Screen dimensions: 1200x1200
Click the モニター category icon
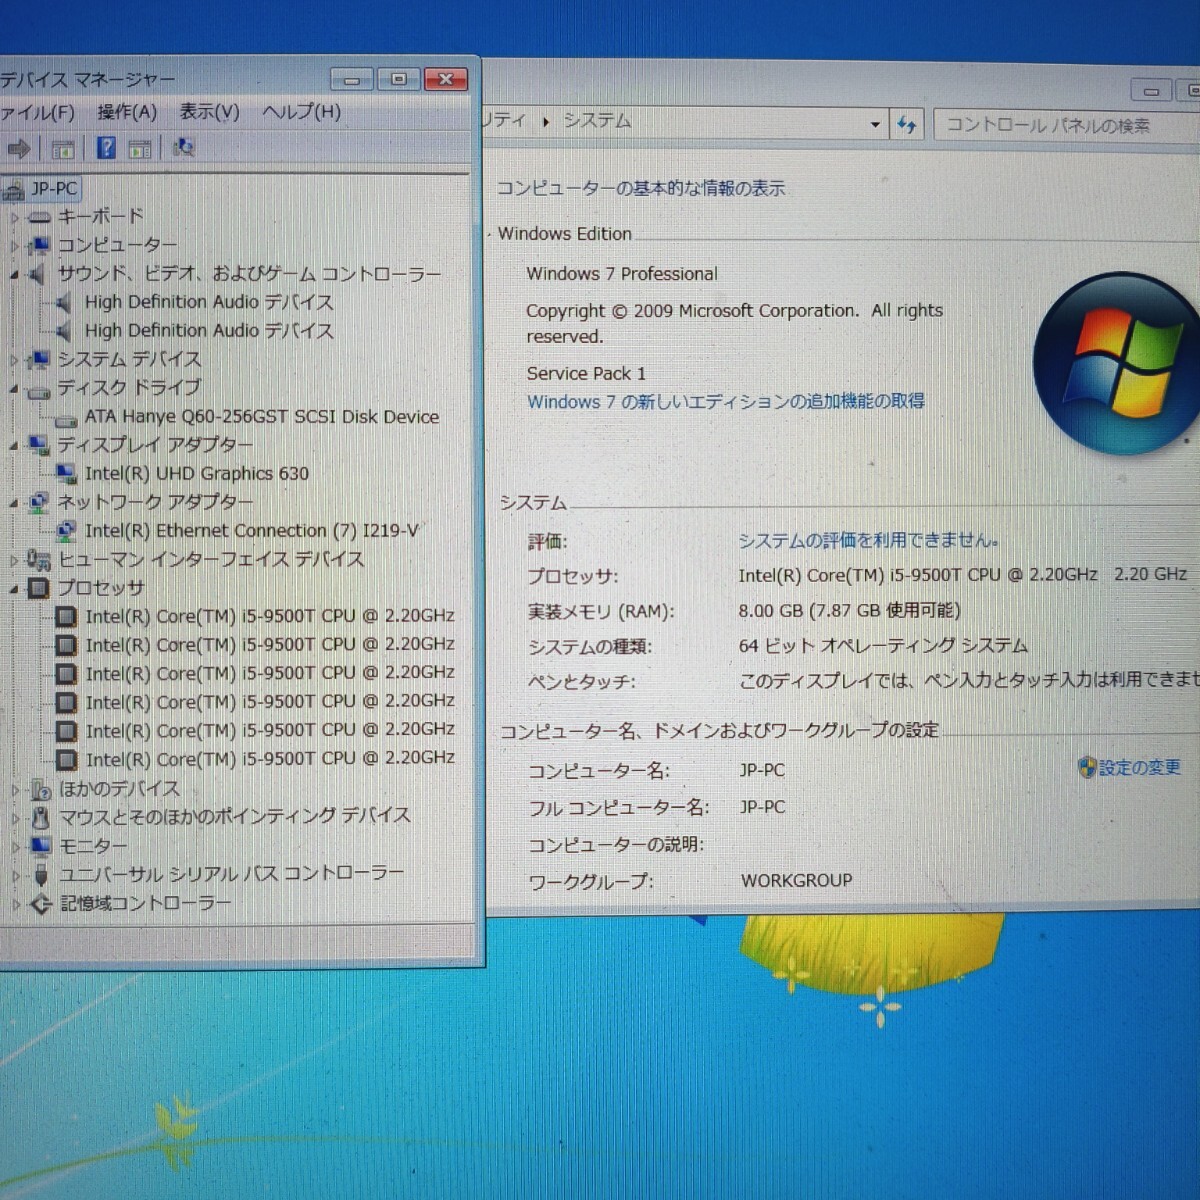pyautogui.click(x=40, y=846)
